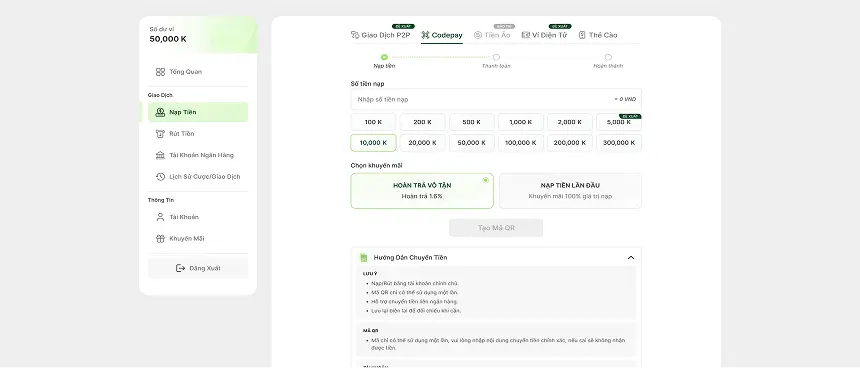
Task: Open the Tiền Ảo tab
Action: pos(492,35)
